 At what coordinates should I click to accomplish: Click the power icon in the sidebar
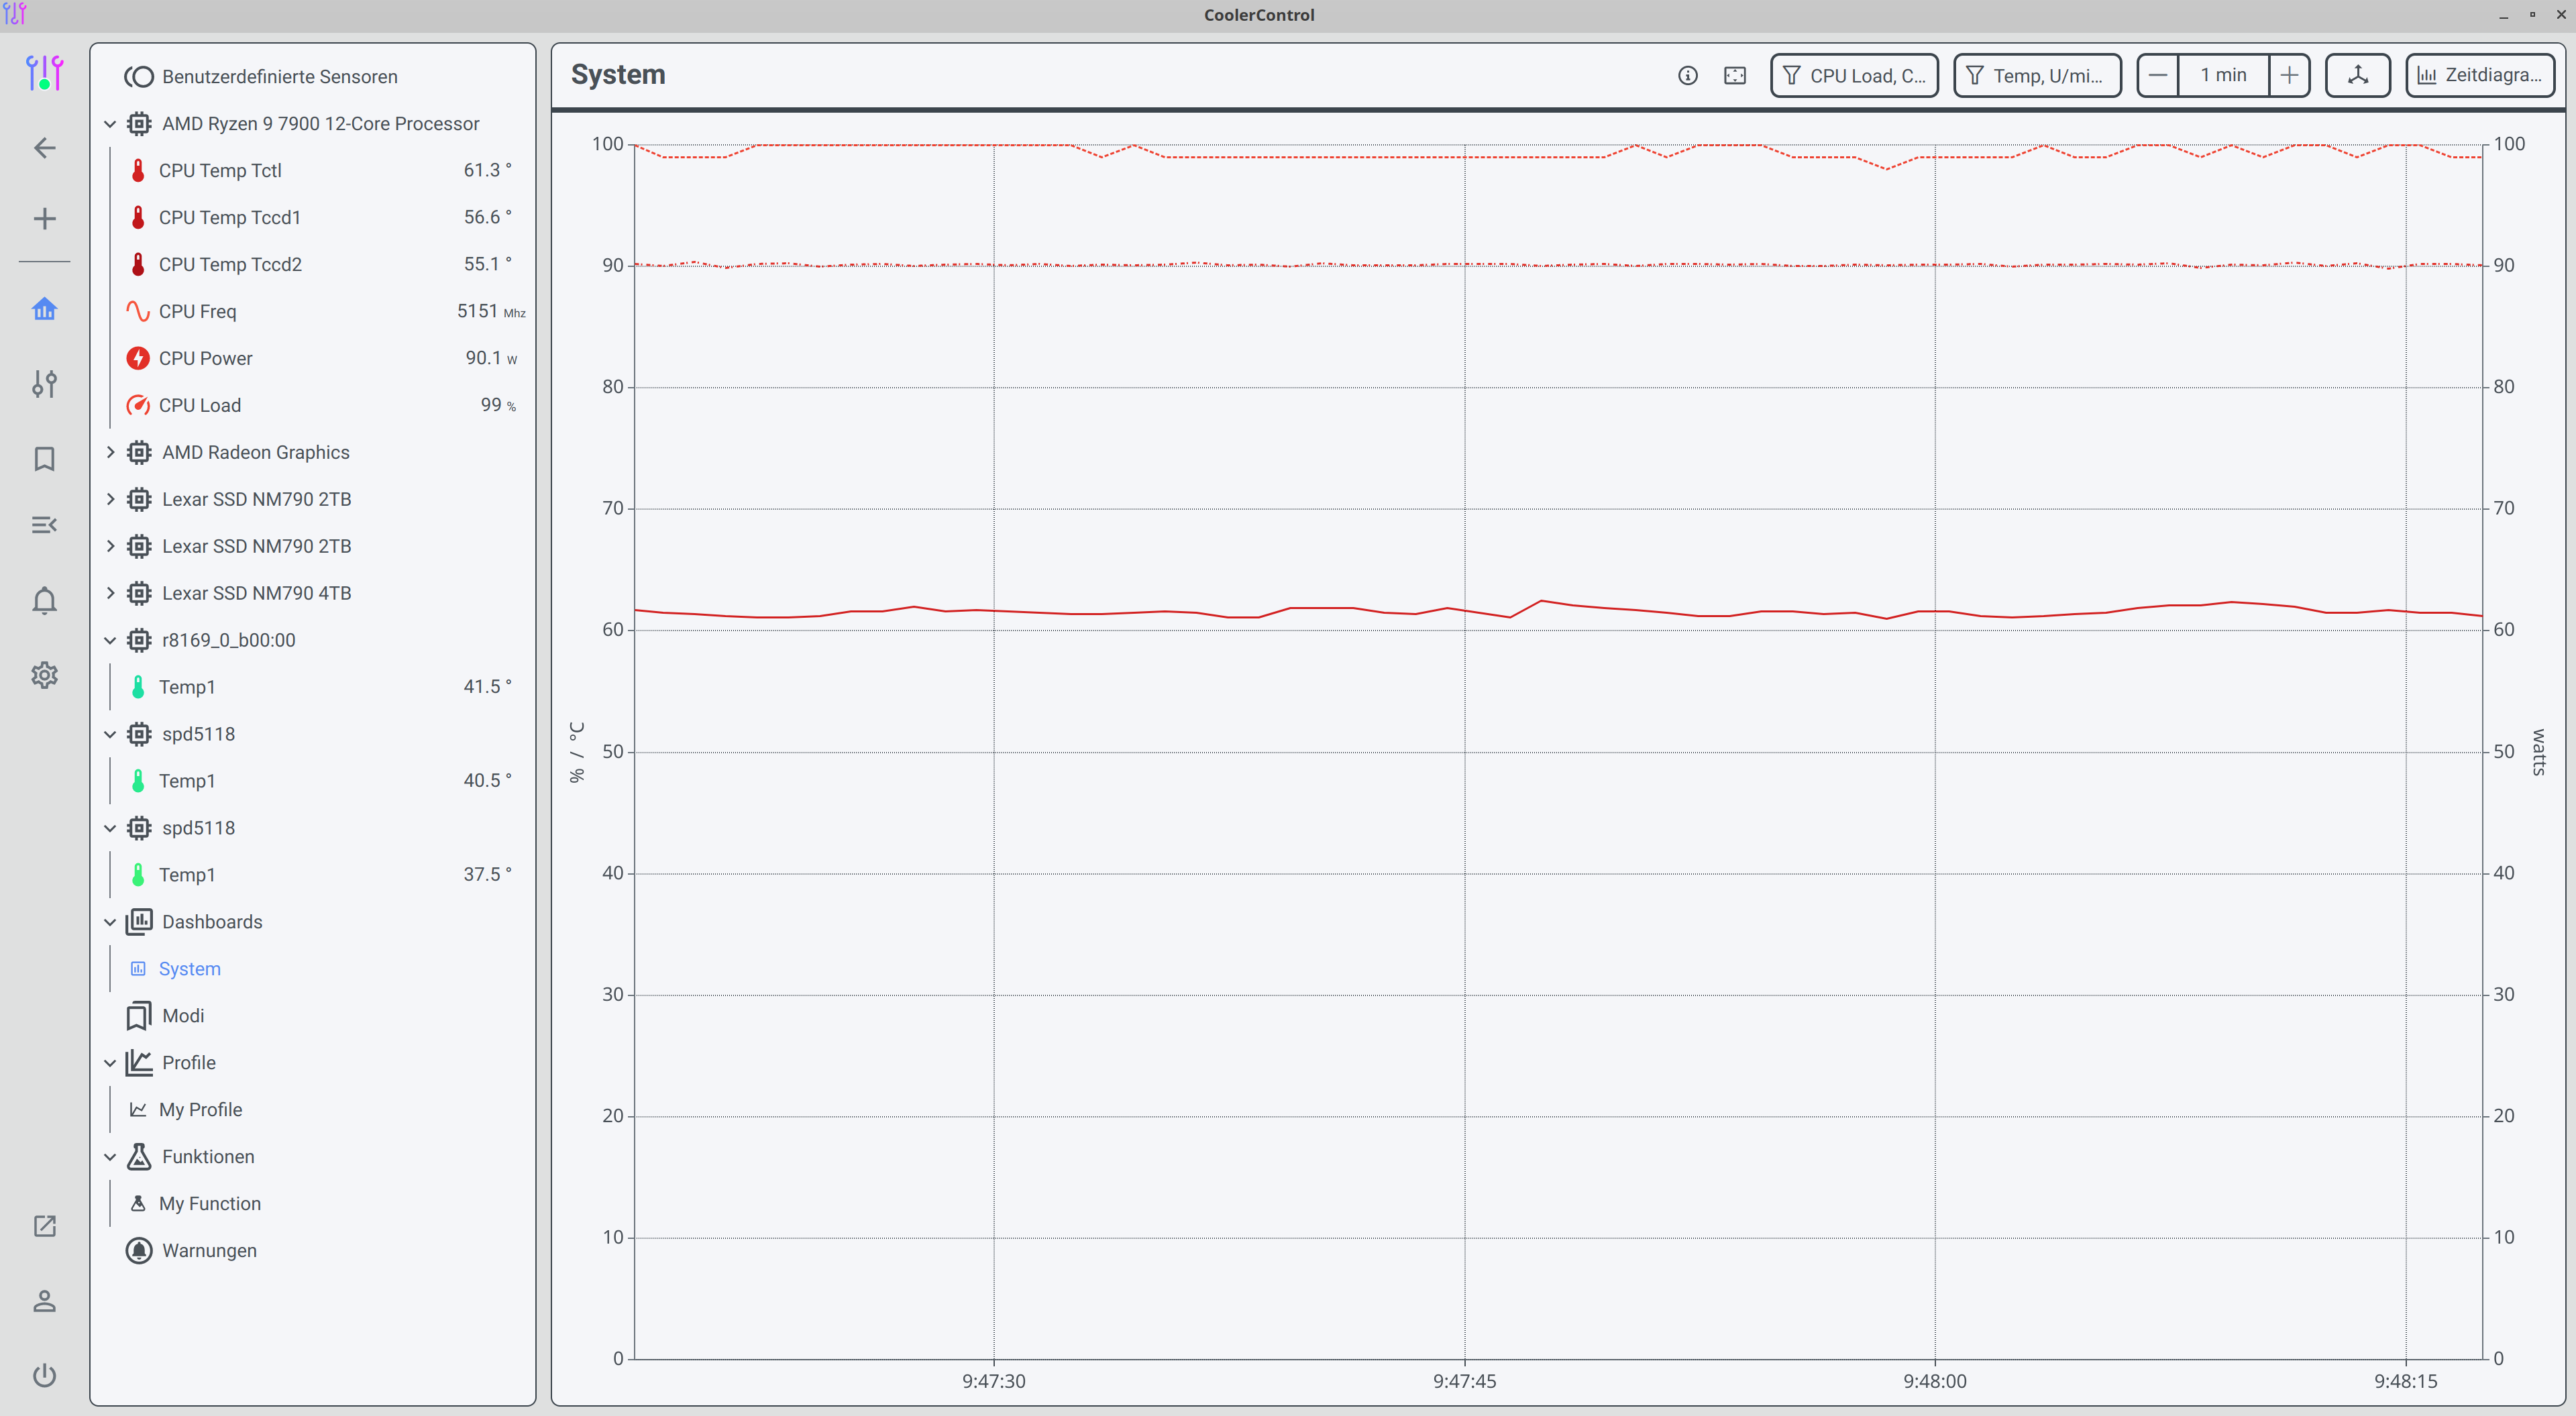click(x=44, y=1375)
